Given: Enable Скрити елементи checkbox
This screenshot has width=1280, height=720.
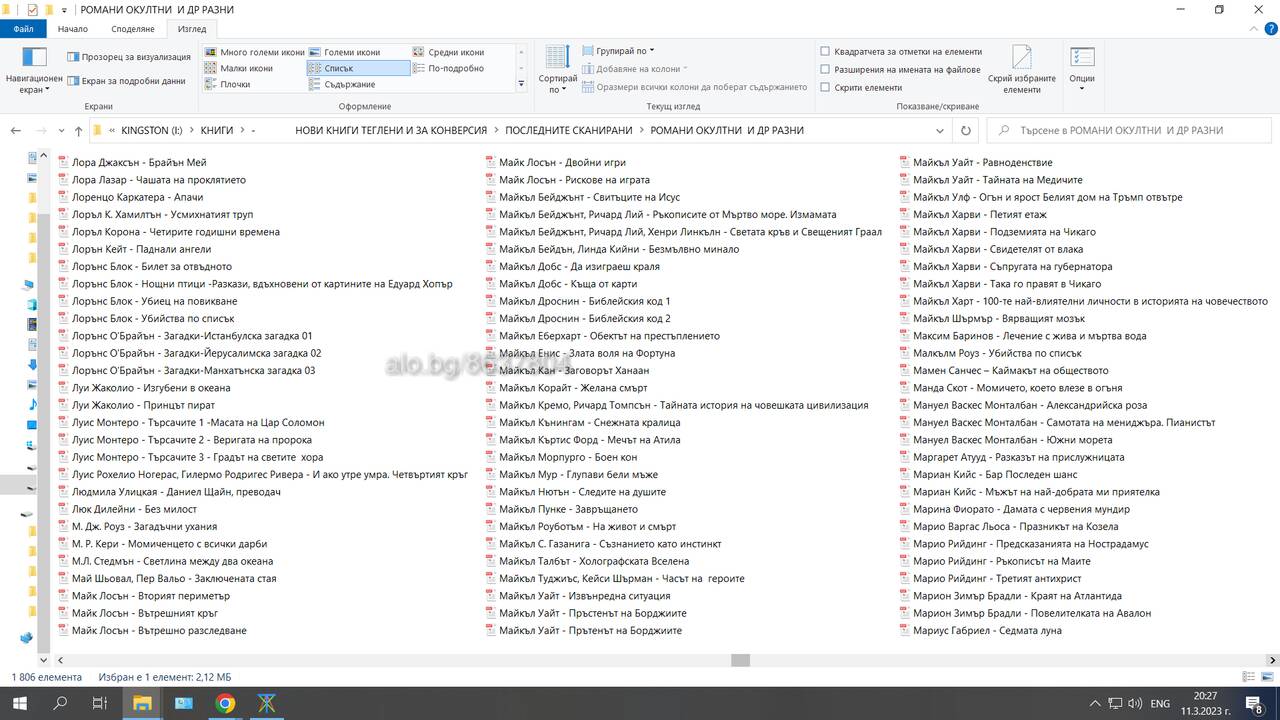Looking at the screenshot, I should coord(825,87).
